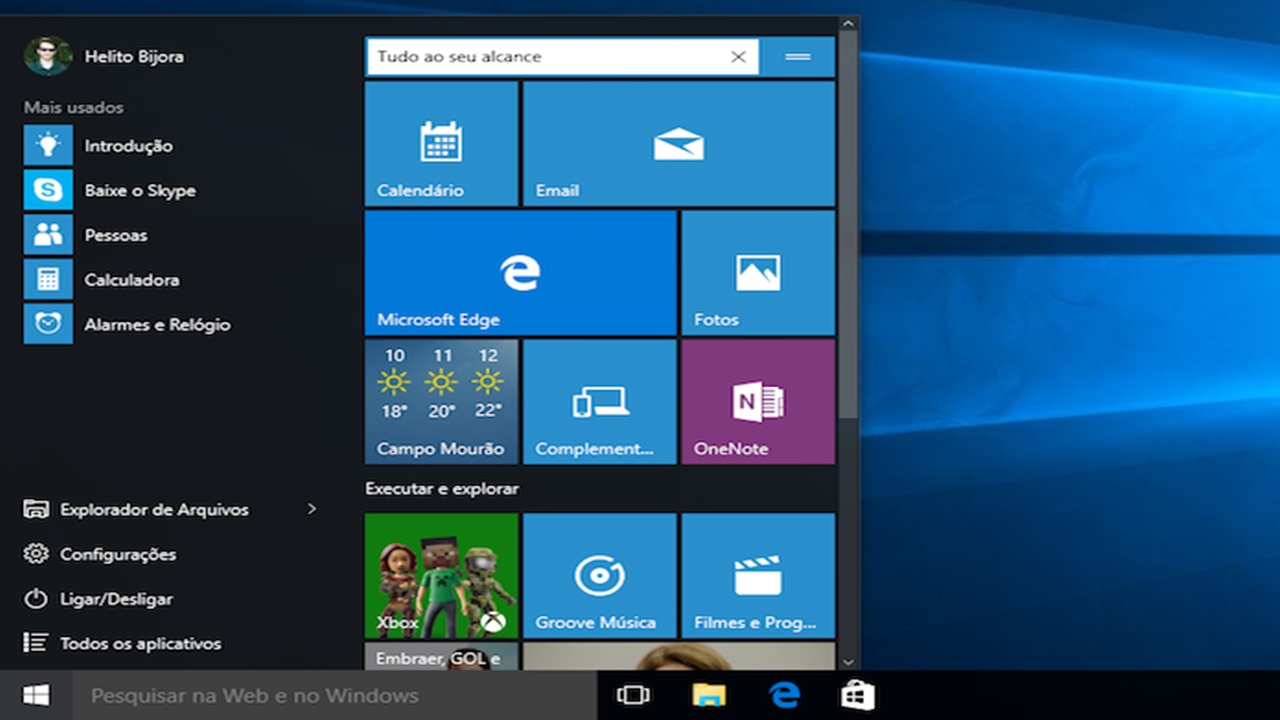Click the Tudo ao seu alcance name field
Viewport: 1280px width, 720px height.
pyautogui.click(x=562, y=57)
